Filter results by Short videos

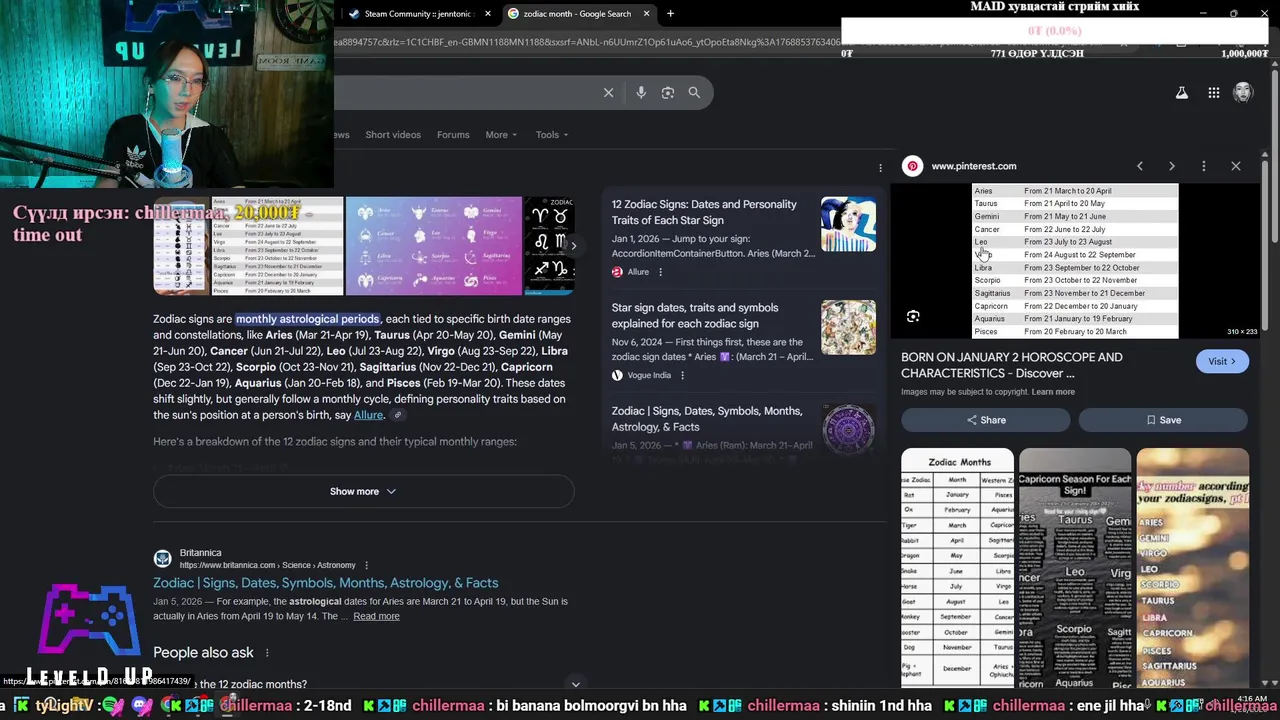tap(393, 135)
